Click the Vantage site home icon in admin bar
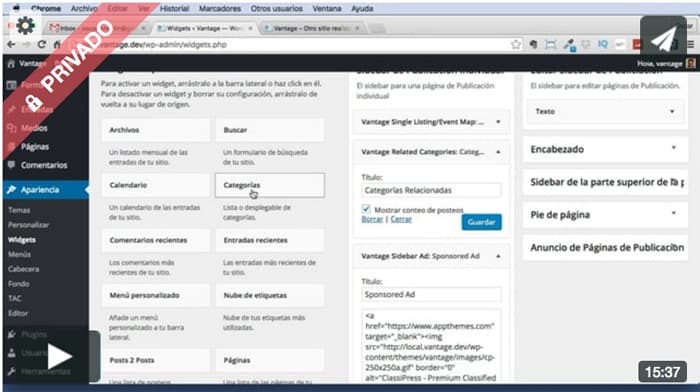Screen dimensions: 700x392 click(11, 63)
